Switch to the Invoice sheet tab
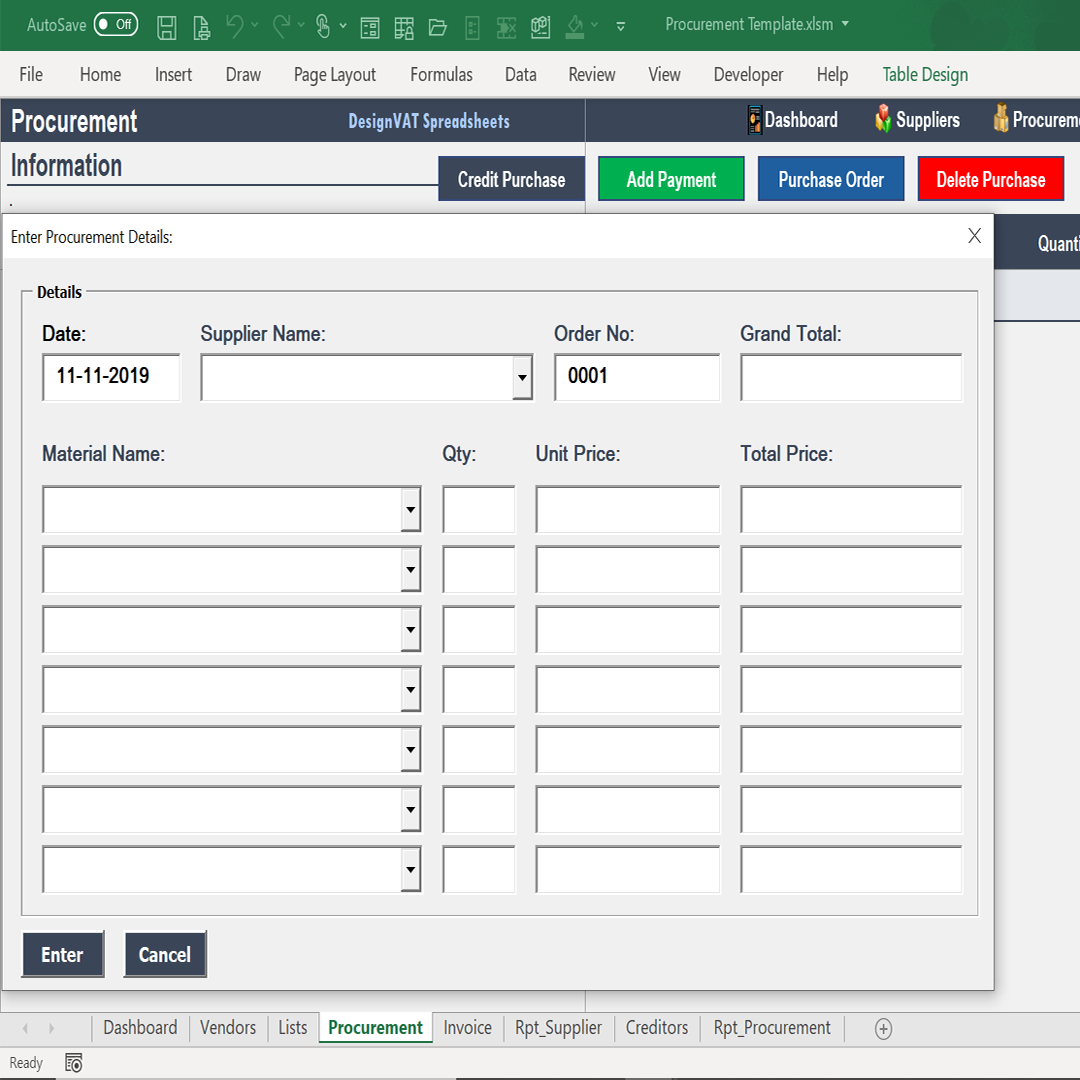 coord(467,1027)
